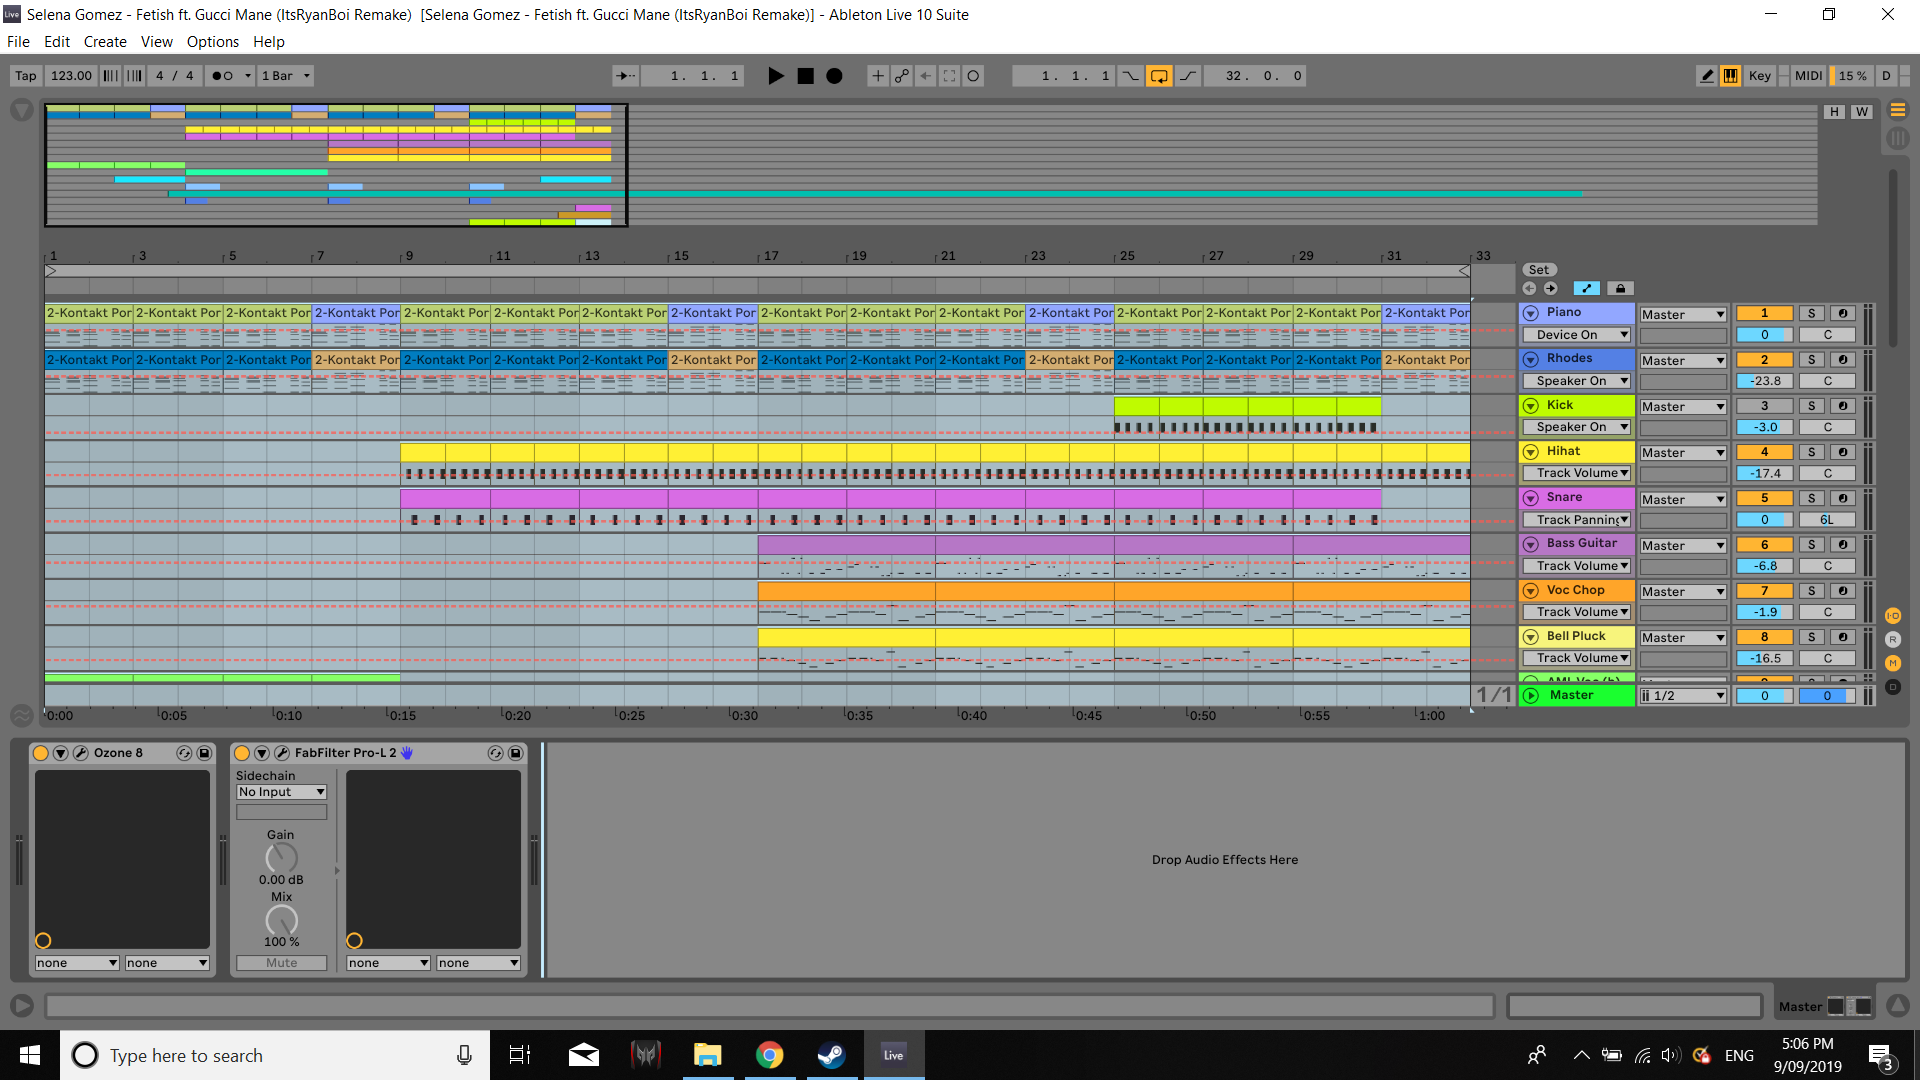This screenshot has width=1920, height=1080.
Task: Open the Create menu
Action: coord(105,42)
